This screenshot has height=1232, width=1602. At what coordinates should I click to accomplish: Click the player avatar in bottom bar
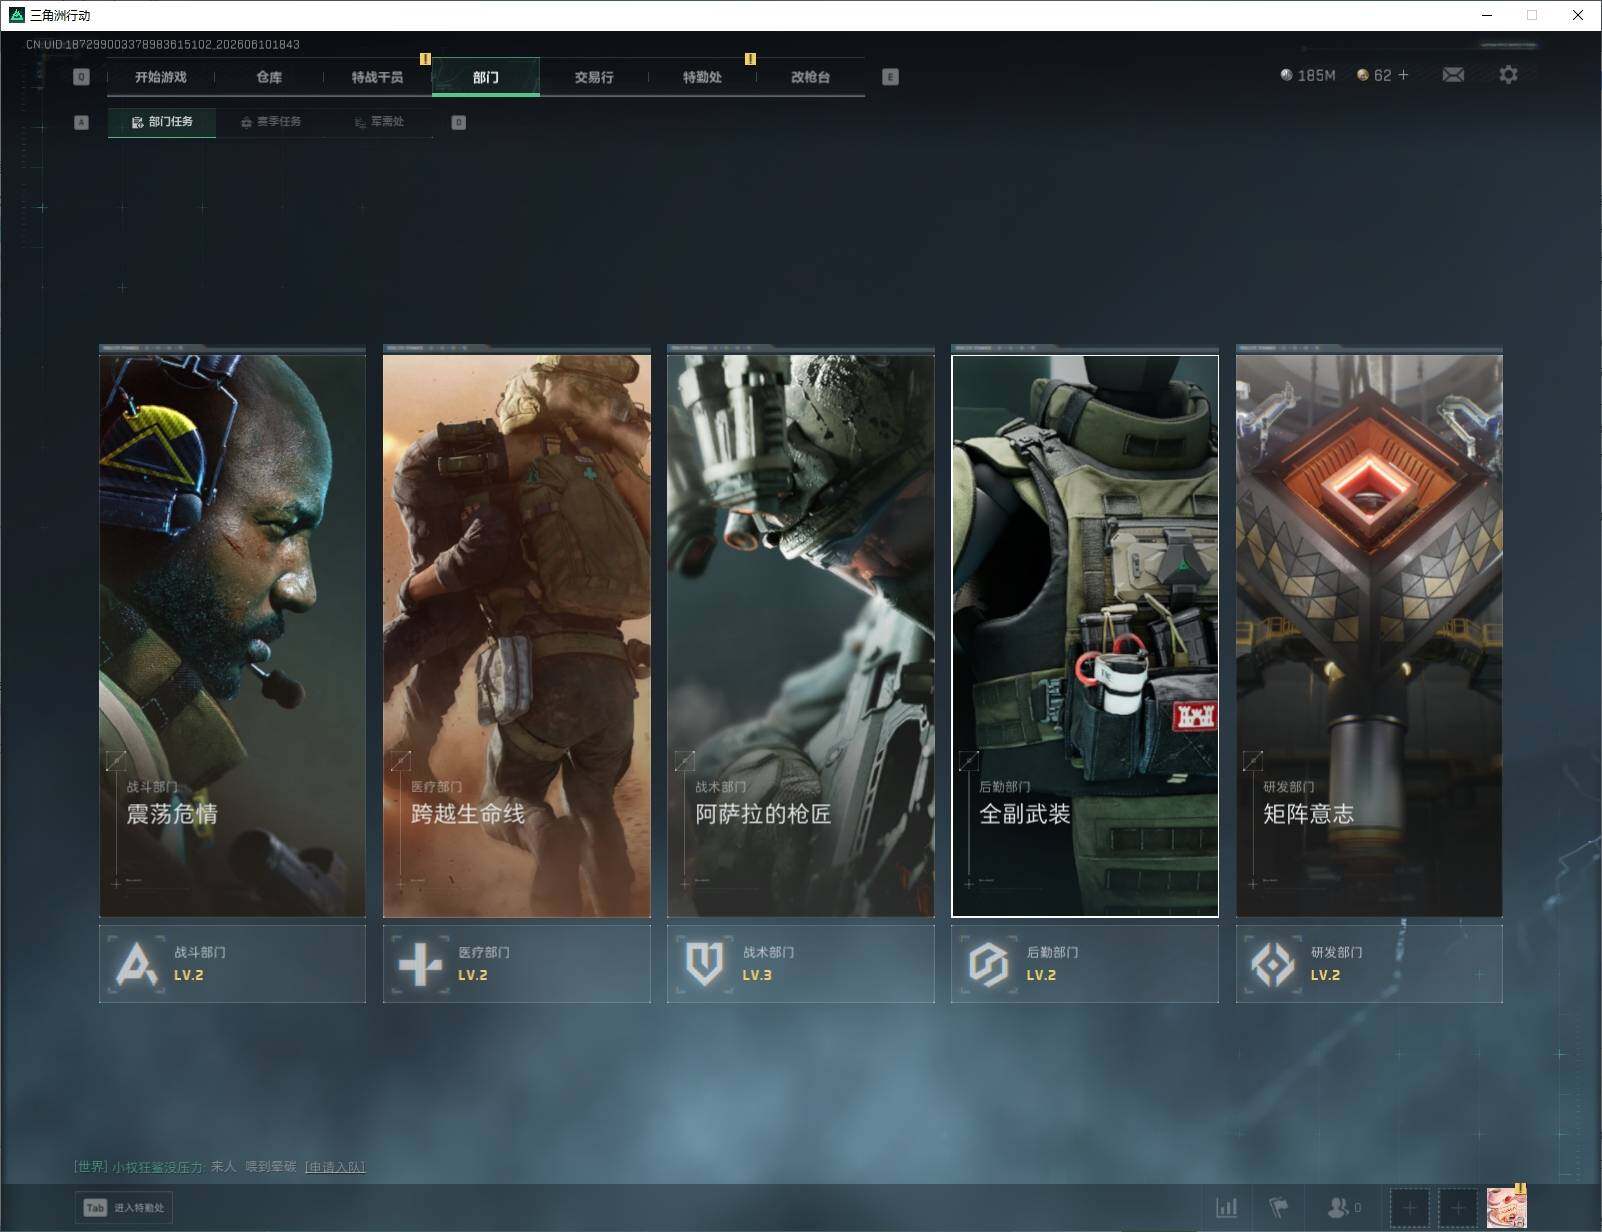pos(1506,1207)
